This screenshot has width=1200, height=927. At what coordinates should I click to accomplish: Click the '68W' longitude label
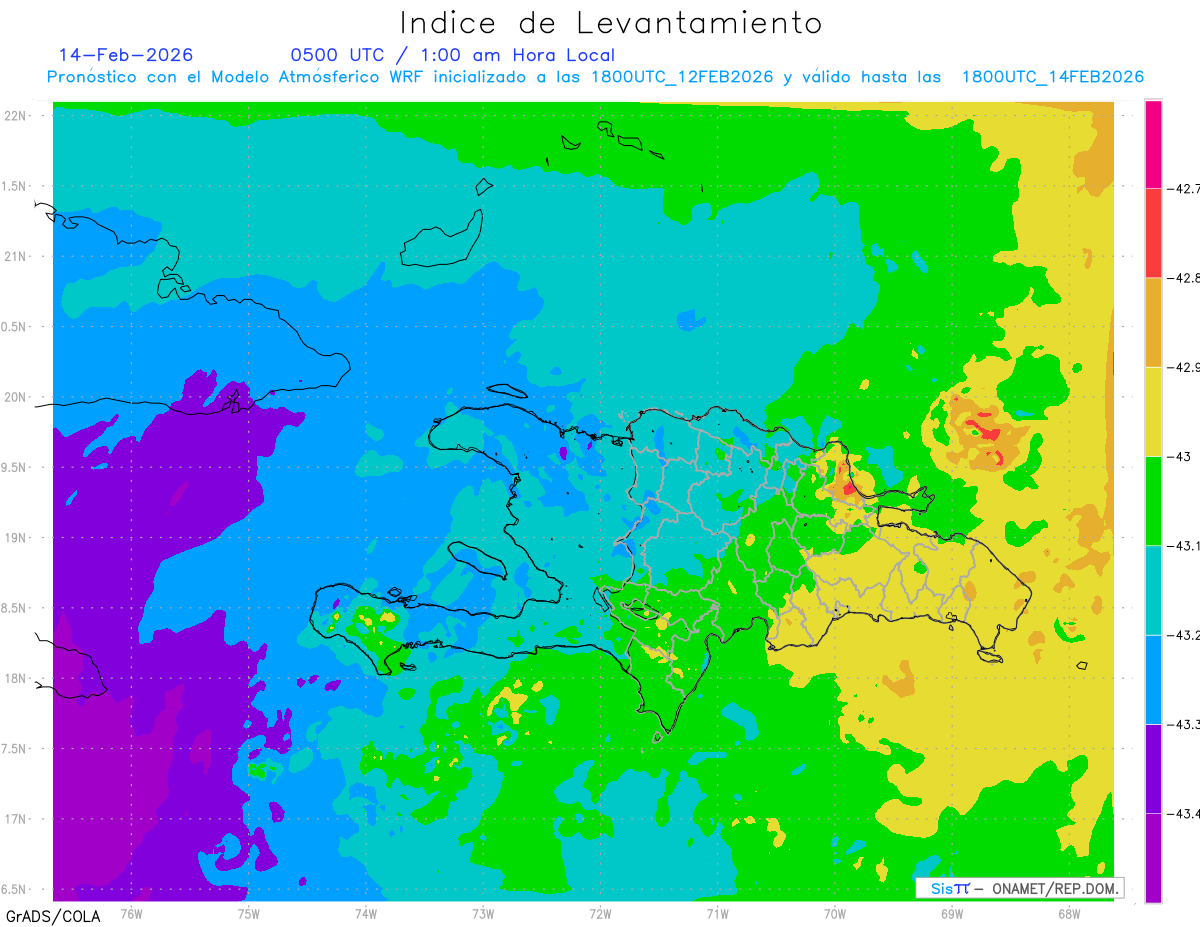[1069, 914]
